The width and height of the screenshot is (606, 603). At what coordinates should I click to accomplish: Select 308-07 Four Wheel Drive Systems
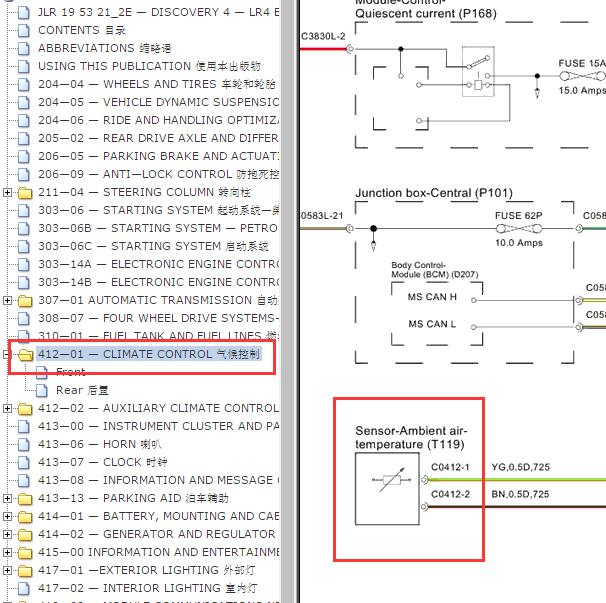[158, 318]
